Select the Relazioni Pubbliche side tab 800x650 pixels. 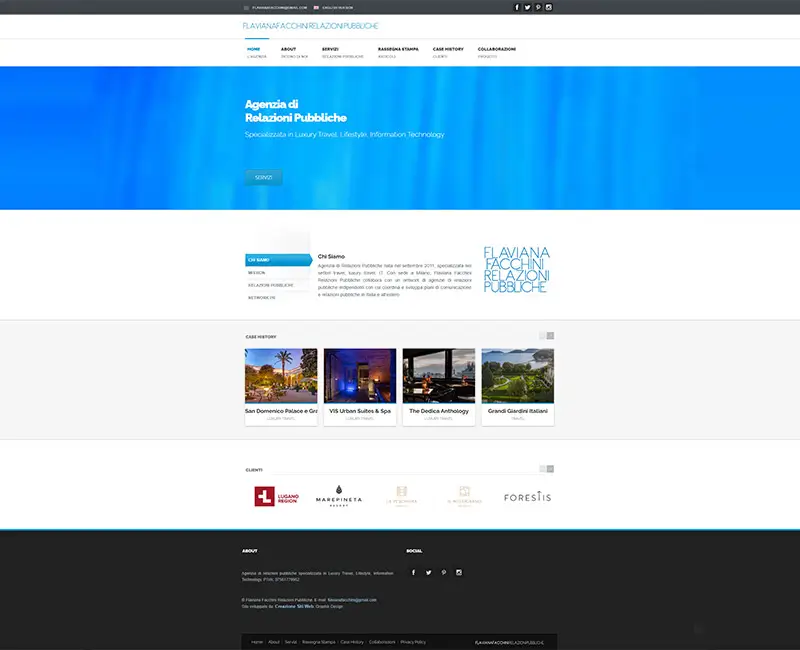tap(278, 285)
